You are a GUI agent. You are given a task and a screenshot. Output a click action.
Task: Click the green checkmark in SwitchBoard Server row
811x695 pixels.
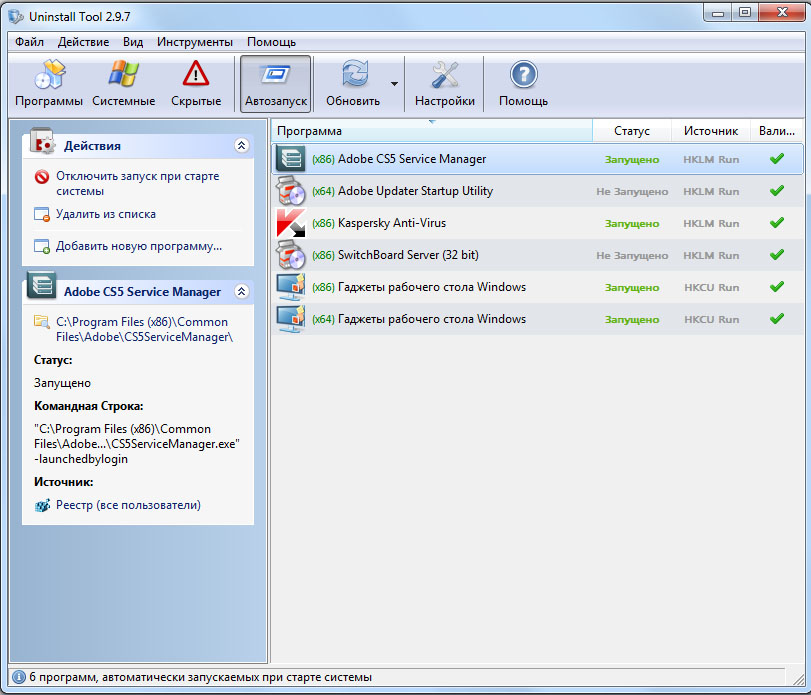point(776,254)
